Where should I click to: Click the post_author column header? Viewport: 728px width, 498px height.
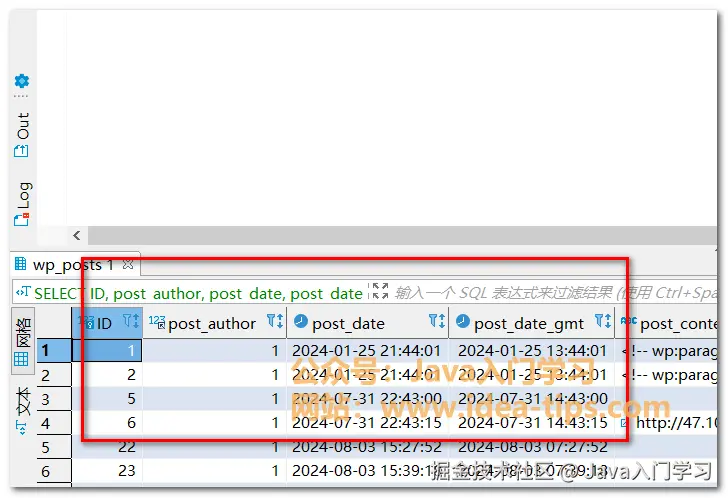coord(212,323)
